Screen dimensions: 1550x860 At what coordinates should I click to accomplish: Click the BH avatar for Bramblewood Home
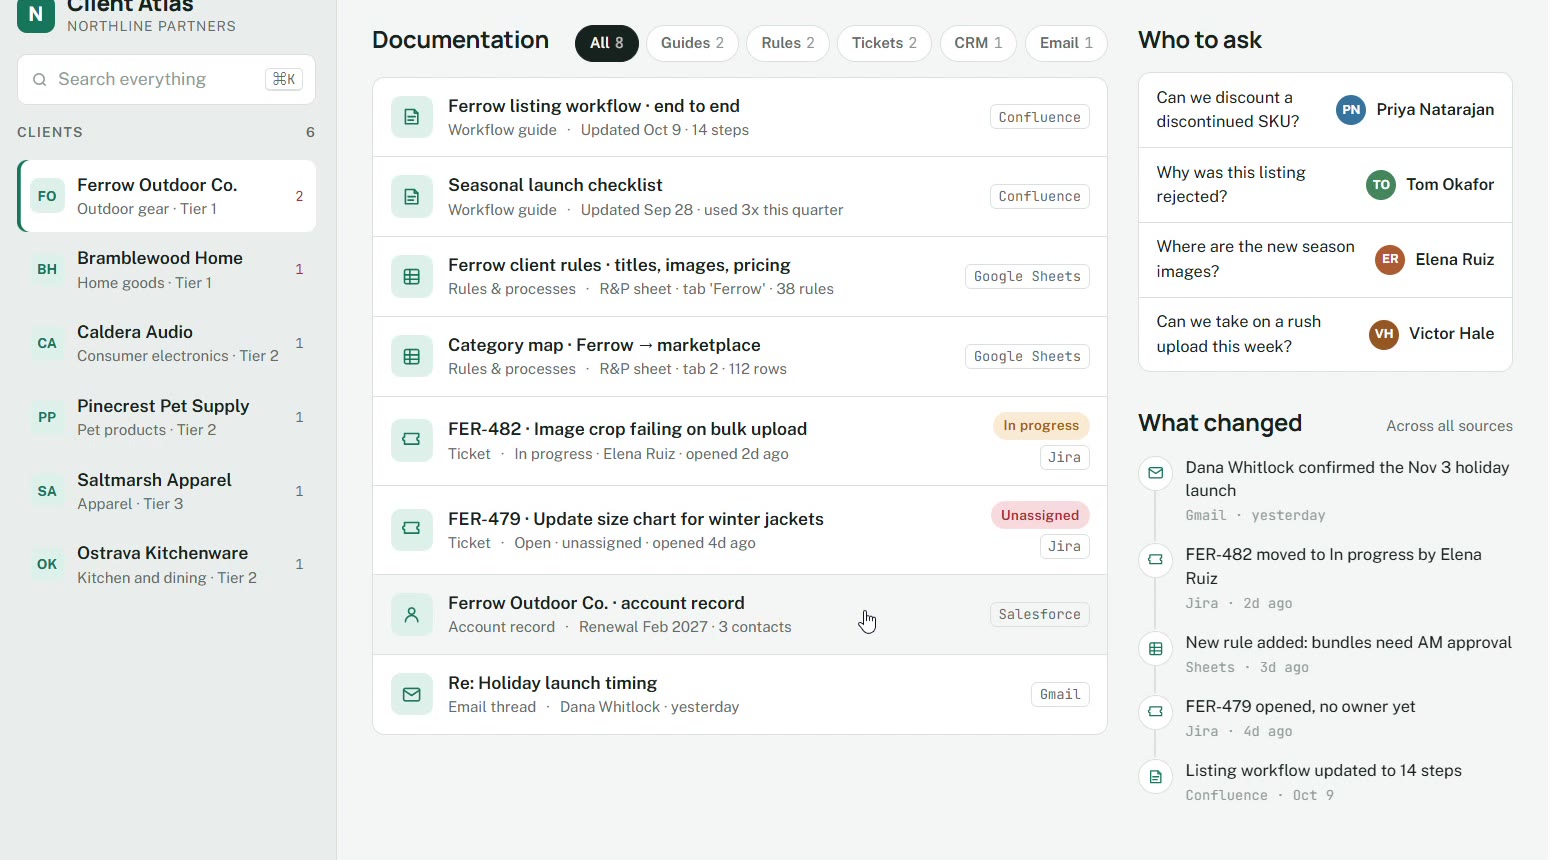coord(47,270)
